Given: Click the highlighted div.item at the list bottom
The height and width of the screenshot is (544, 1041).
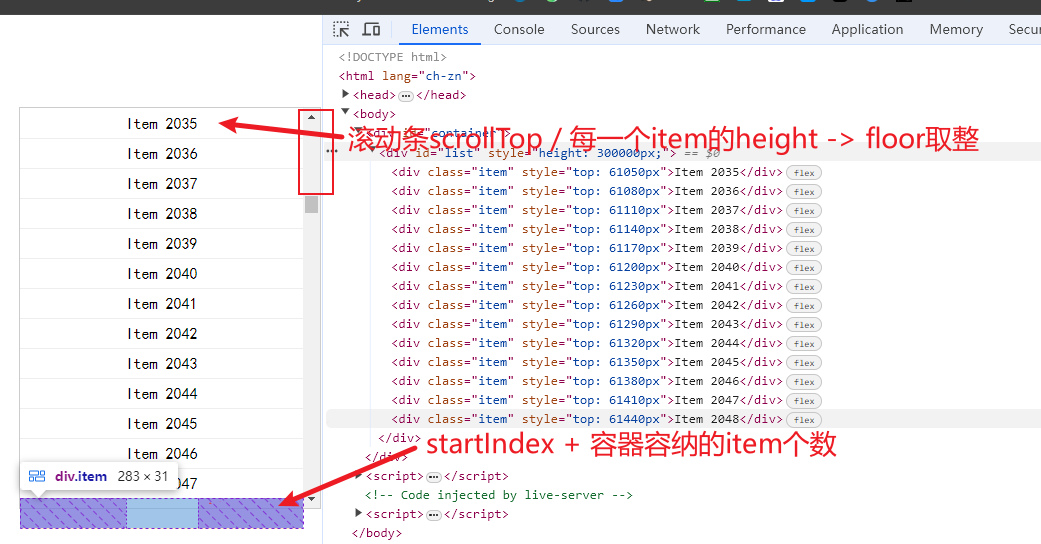Looking at the screenshot, I should click(x=162, y=513).
